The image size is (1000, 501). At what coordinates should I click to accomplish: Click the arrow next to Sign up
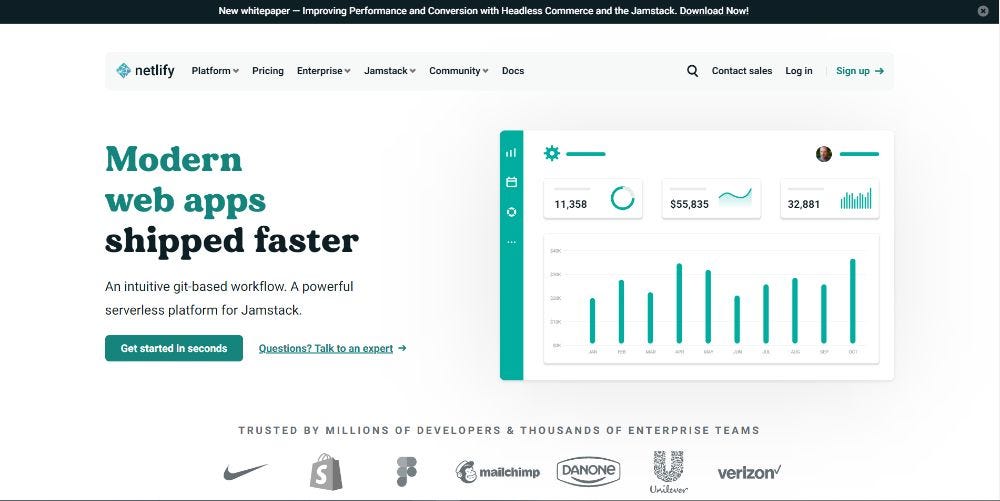point(879,71)
